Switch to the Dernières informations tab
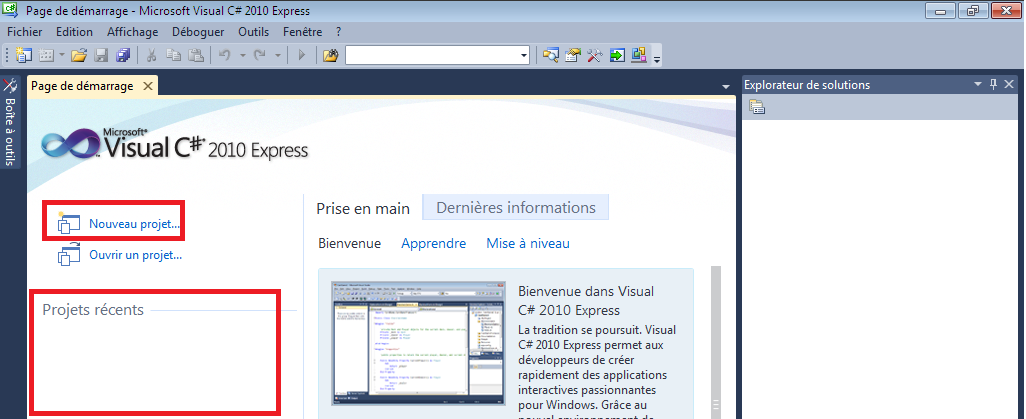 (x=516, y=208)
